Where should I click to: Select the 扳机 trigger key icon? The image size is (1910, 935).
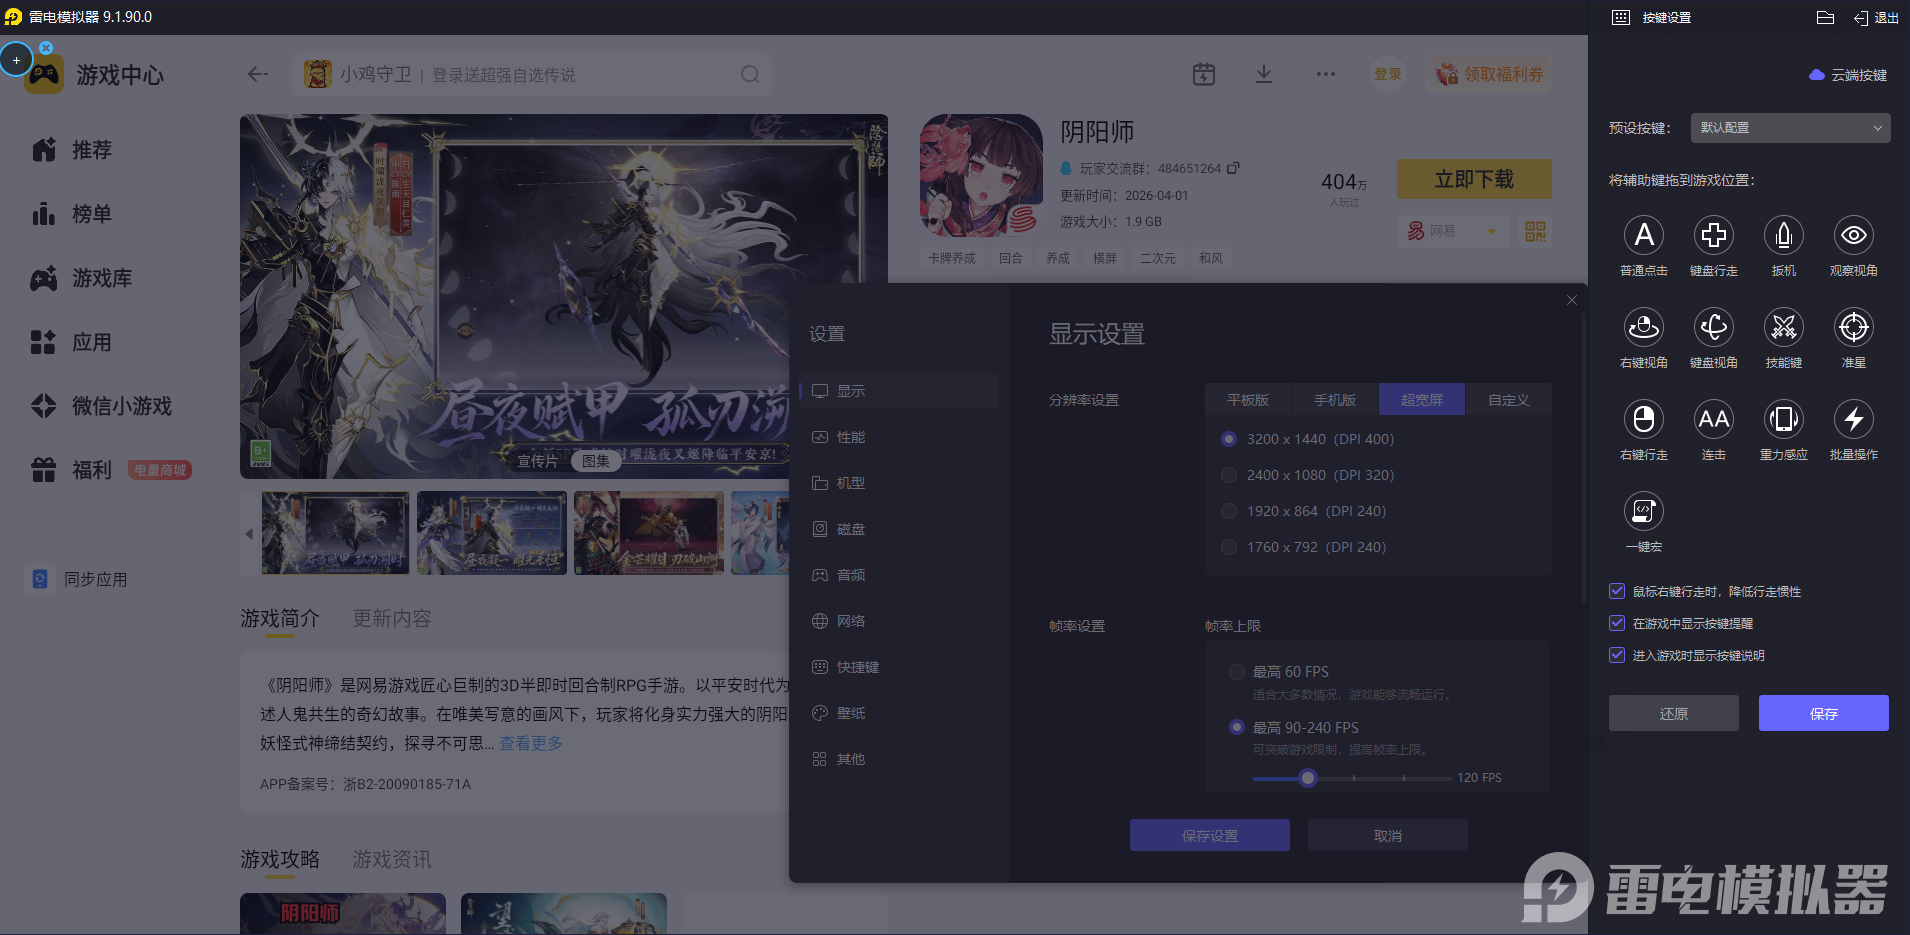coord(1783,236)
